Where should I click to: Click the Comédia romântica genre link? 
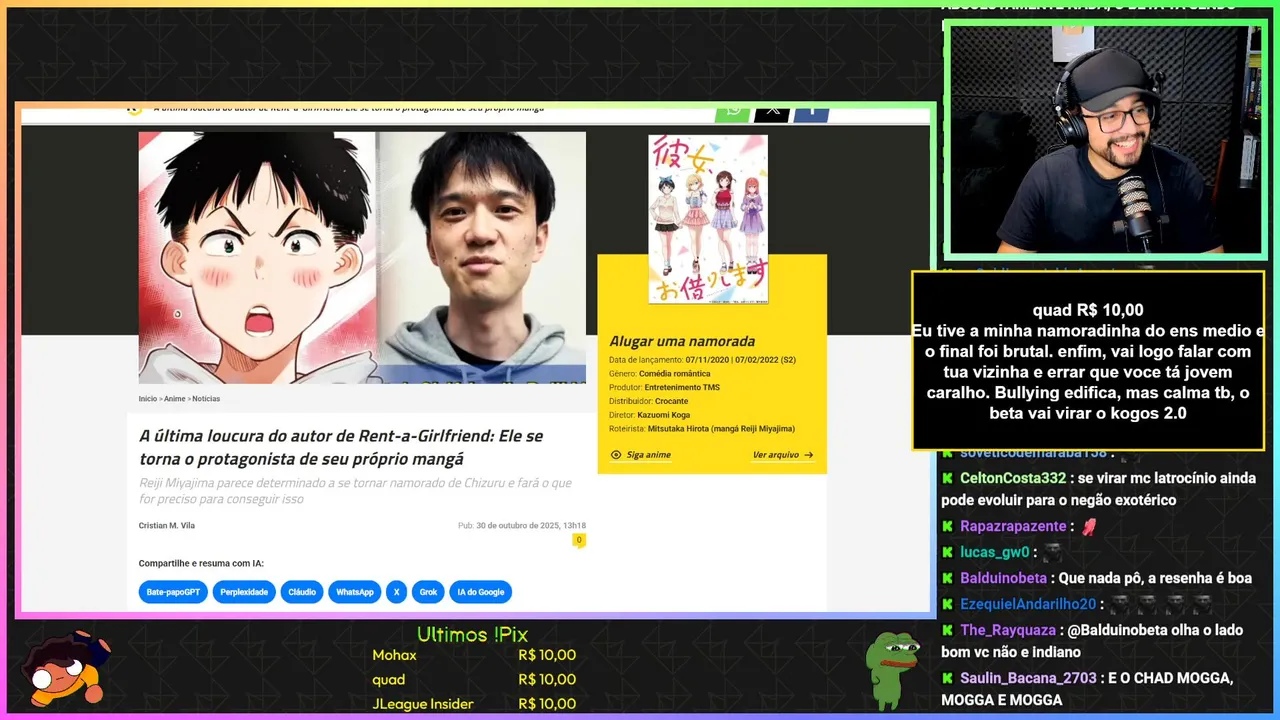675,373
